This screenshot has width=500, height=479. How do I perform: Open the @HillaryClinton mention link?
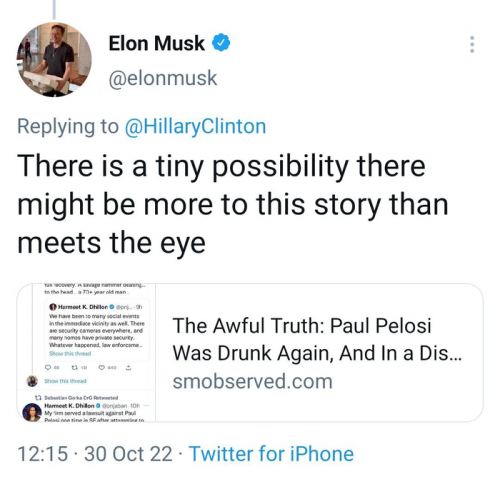[x=195, y=127]
